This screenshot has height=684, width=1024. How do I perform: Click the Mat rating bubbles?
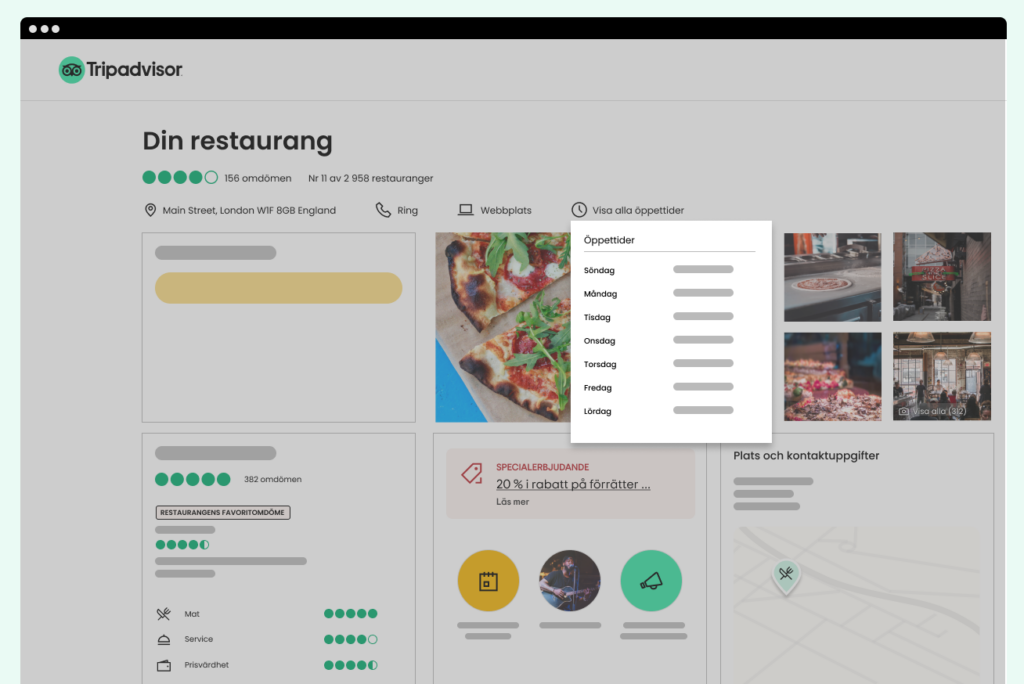(351, 613)
